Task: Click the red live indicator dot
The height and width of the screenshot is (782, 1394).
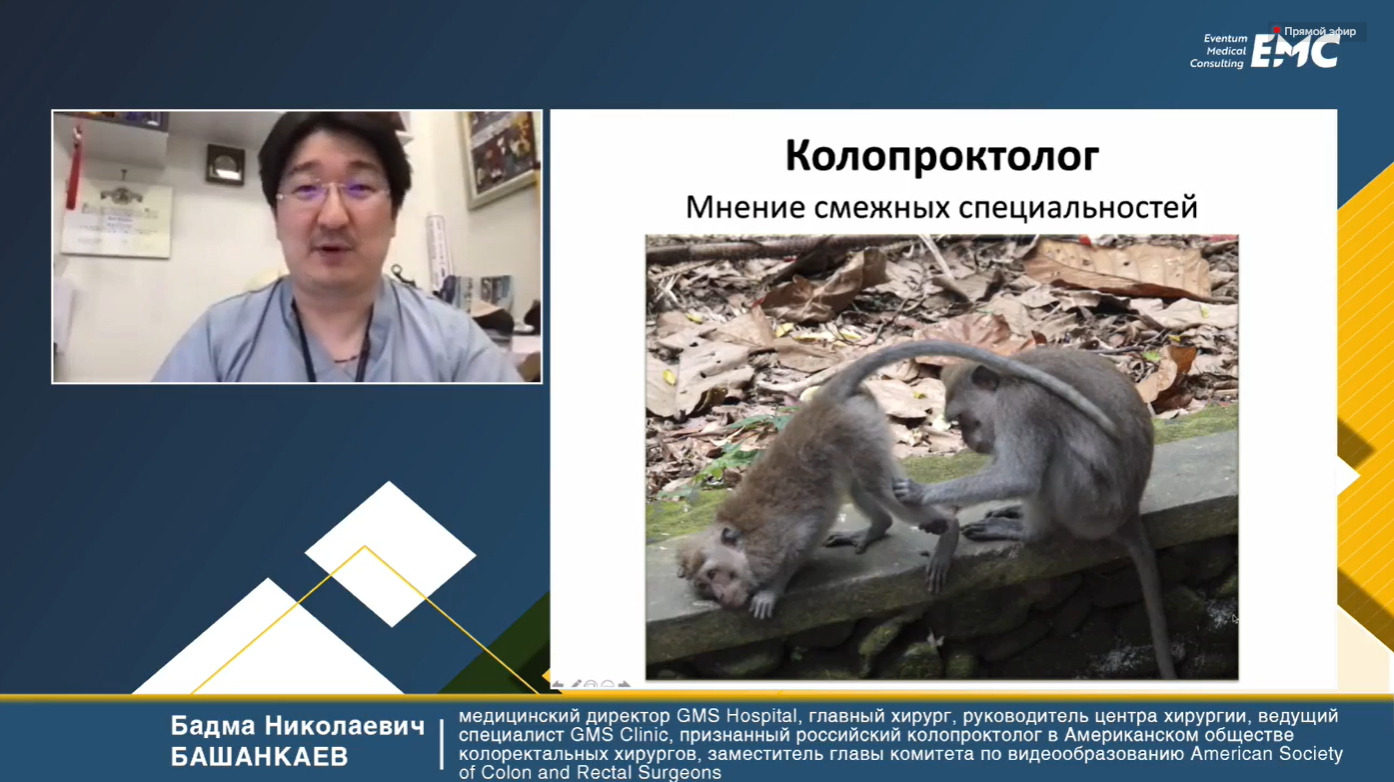Action: click(x=1276, y=31)
